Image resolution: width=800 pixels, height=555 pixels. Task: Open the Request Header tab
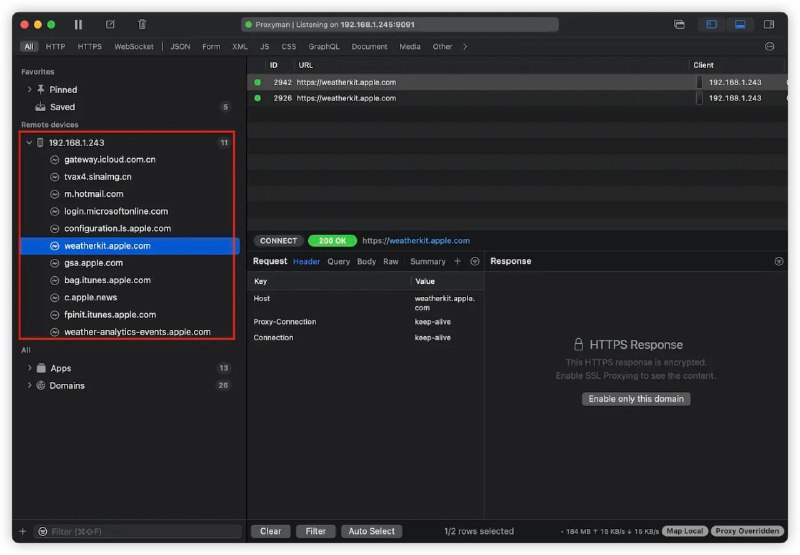306,262
